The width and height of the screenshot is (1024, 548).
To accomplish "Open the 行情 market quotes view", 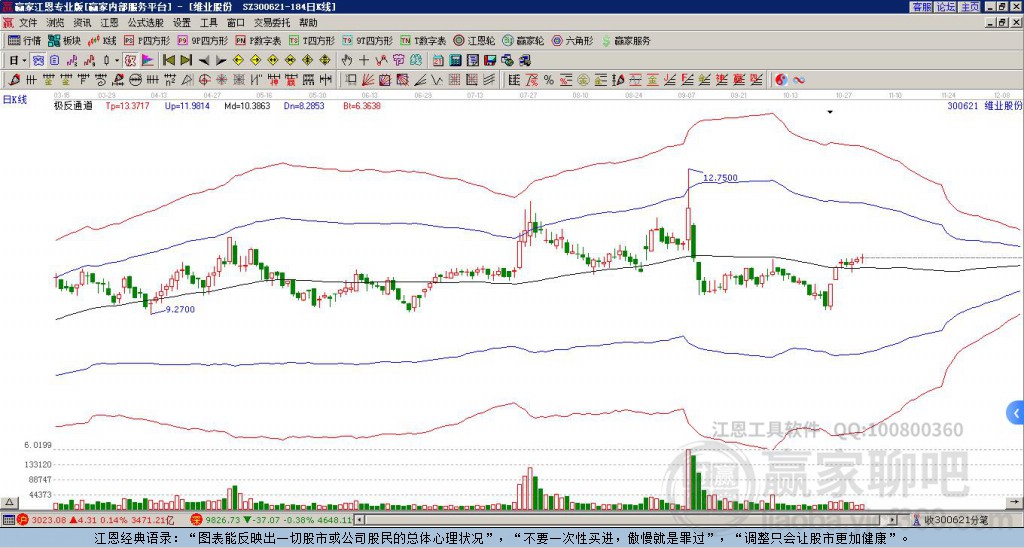I will (x=24, y=40).
